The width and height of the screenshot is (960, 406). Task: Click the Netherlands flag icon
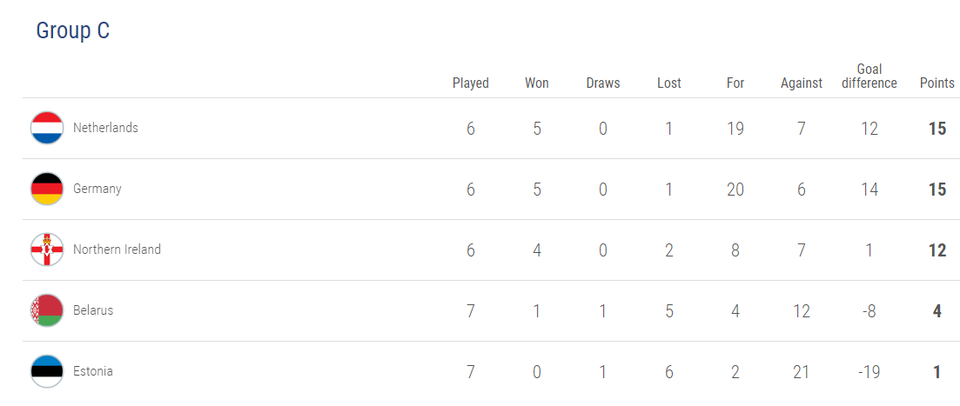47,128
